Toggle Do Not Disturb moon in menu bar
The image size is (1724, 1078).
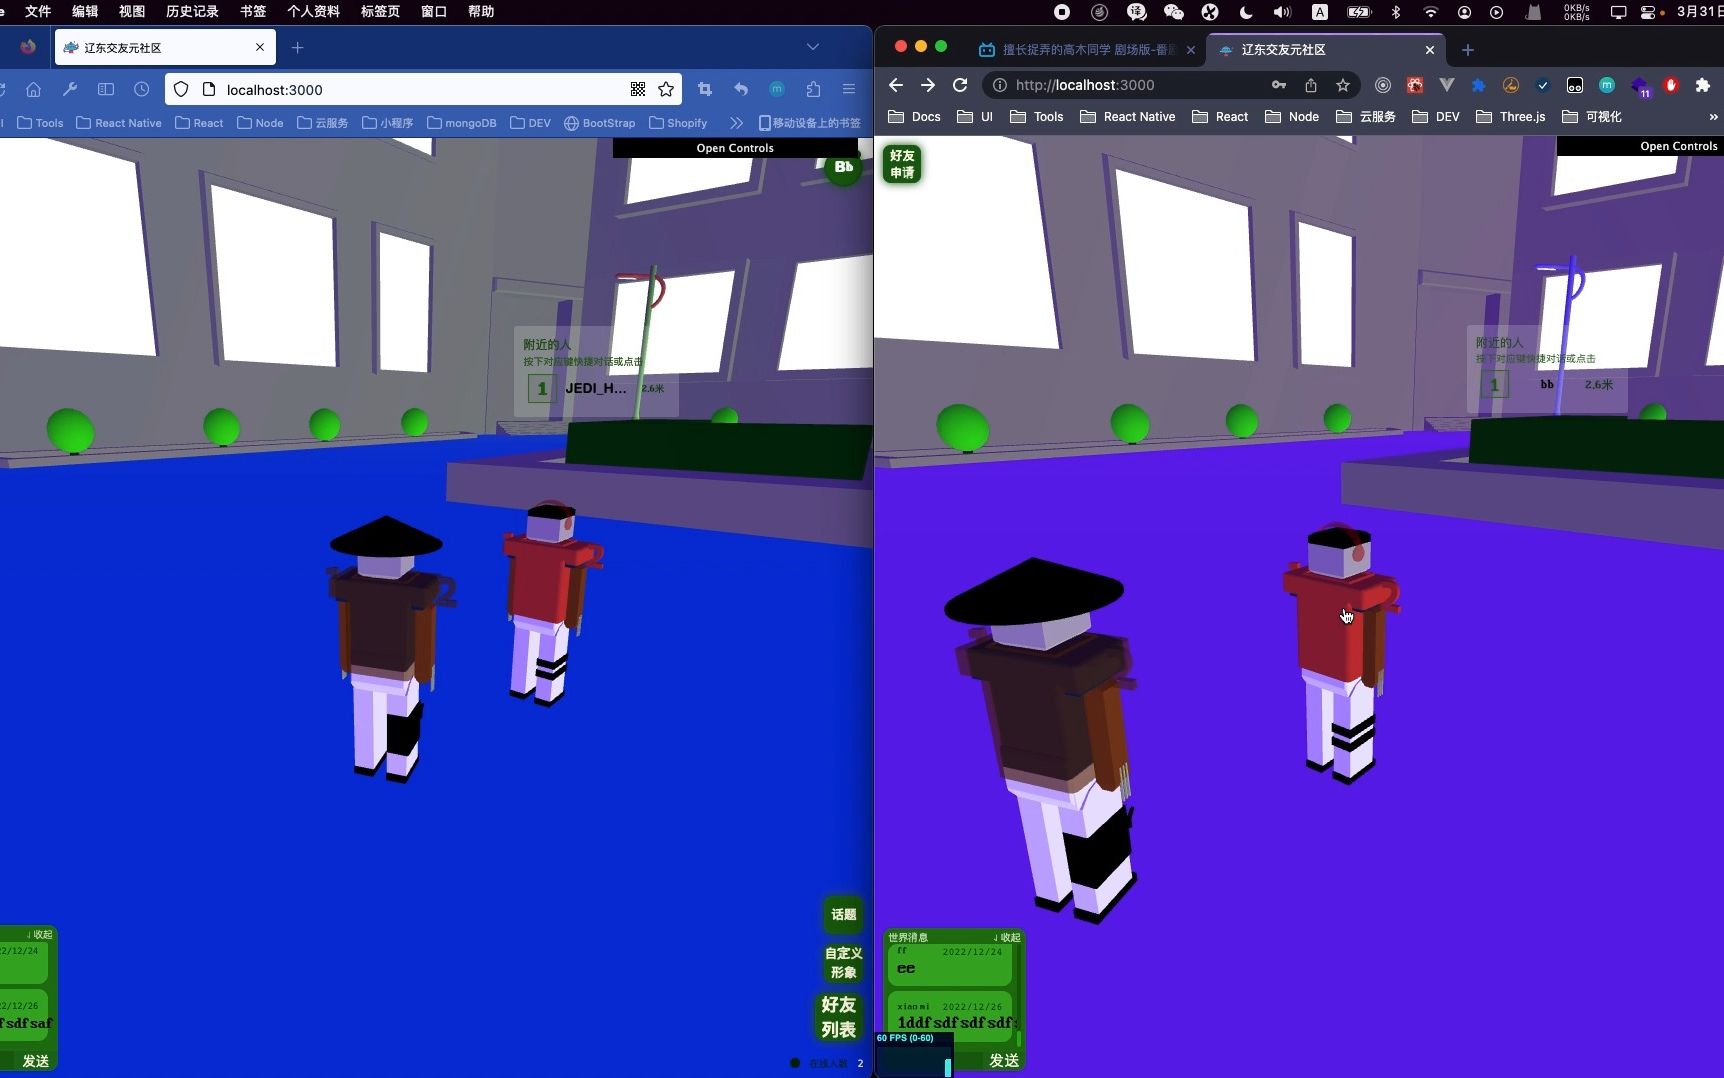tap(1246, 12)
